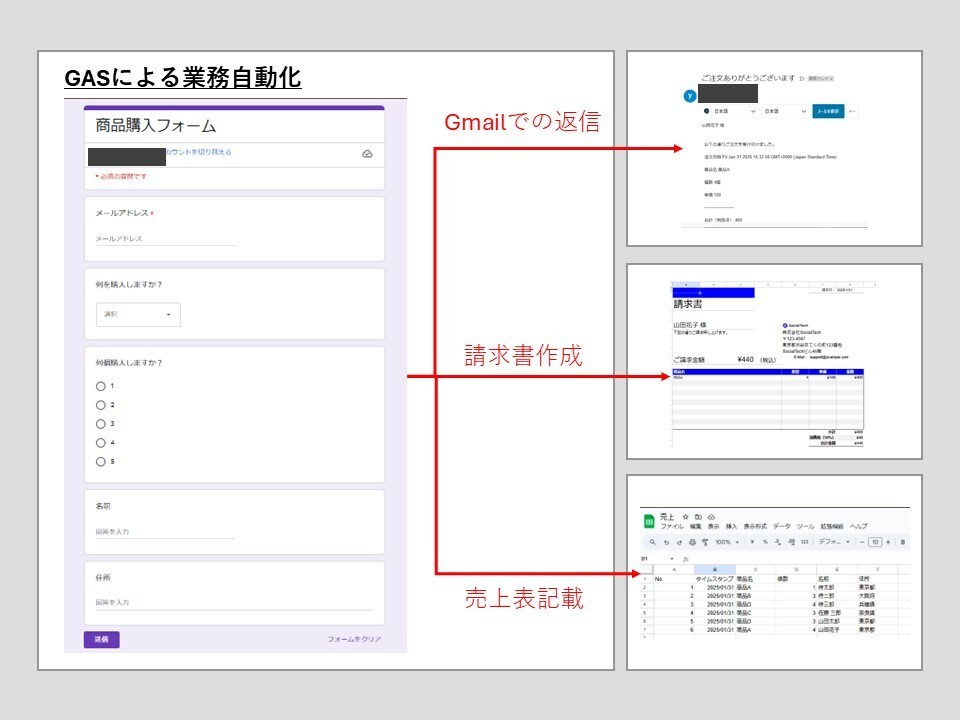960x720 pixels.
Task: Click the タイムスタンプ header cell
Action: click(x=714, y=579)
